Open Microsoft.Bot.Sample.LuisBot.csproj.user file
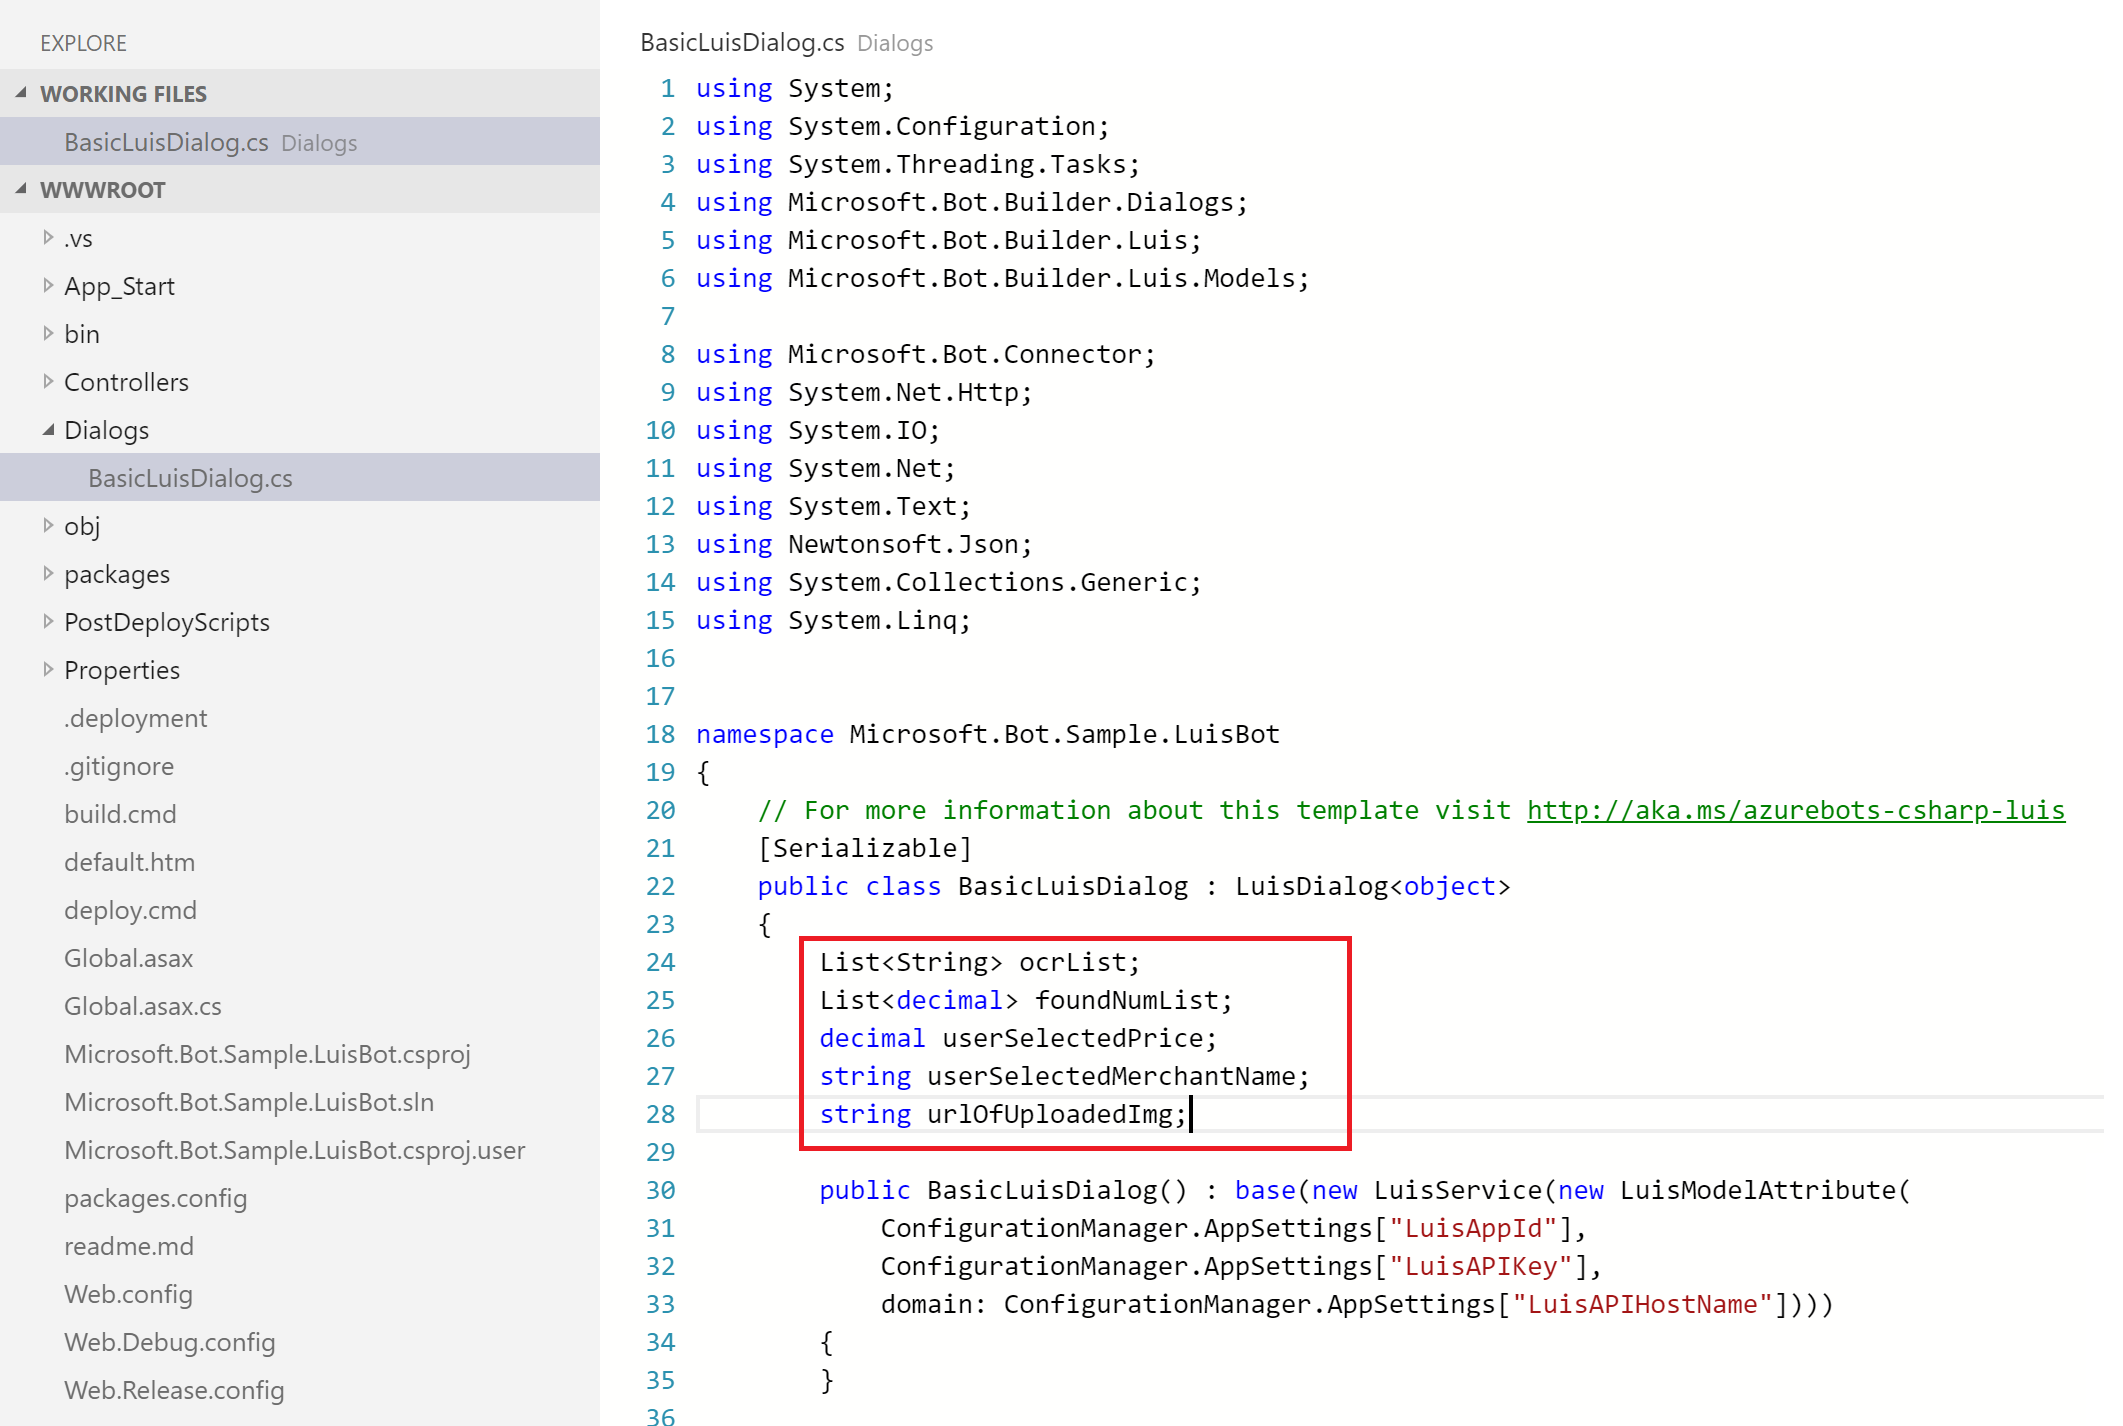The height and width of the screenshot is (1426, 2123). 295,1150
